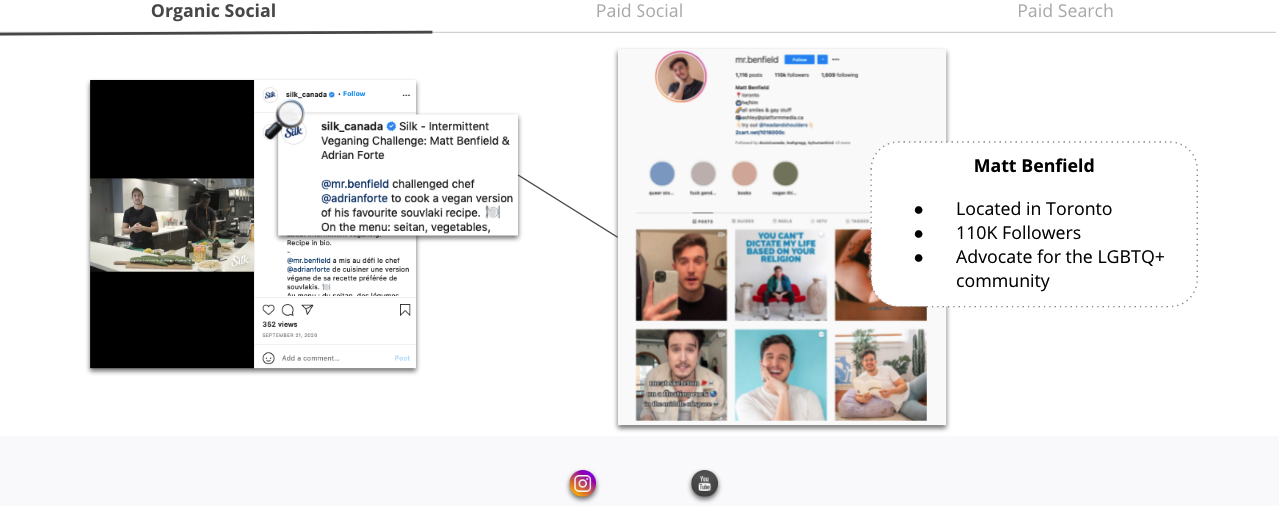Open the Paid Search tab
The height and width of the screenshot is (506, 1279).
pos(1065,12)
